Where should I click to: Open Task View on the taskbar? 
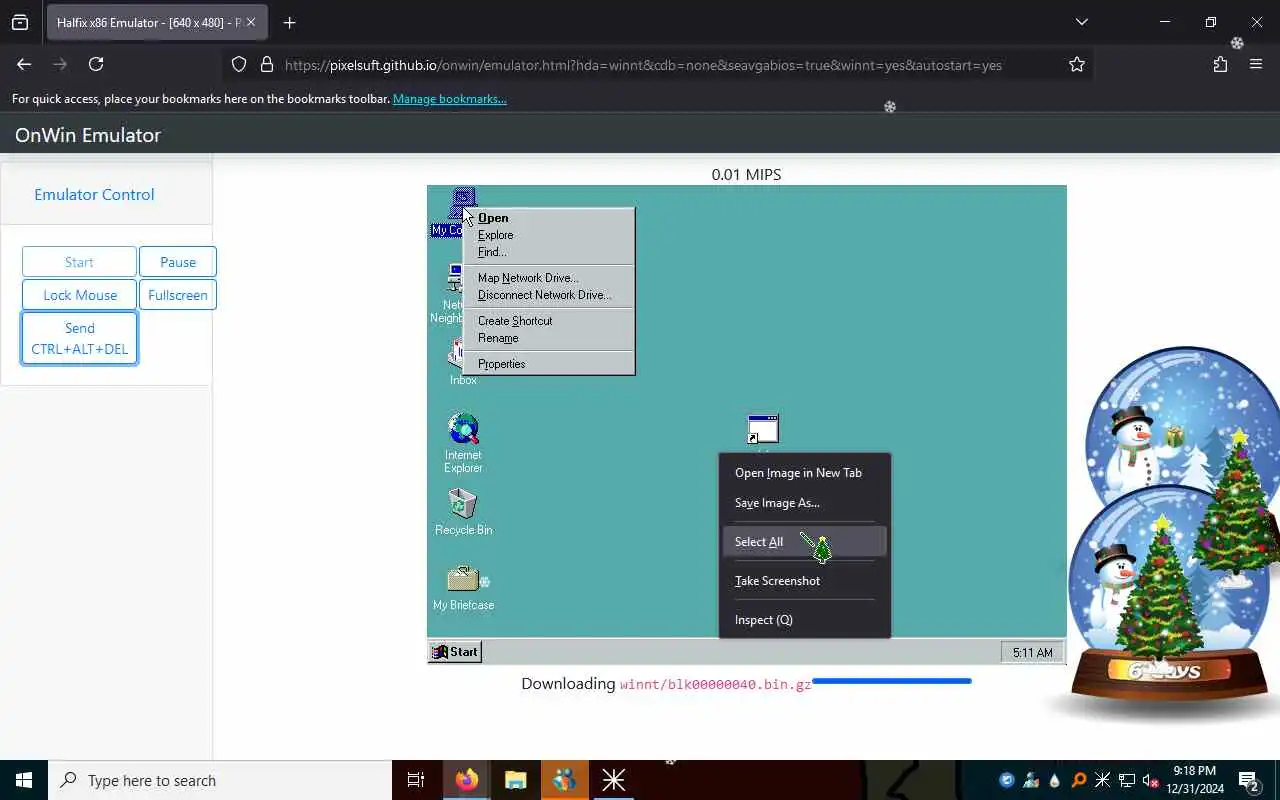(x=416, y=780)
